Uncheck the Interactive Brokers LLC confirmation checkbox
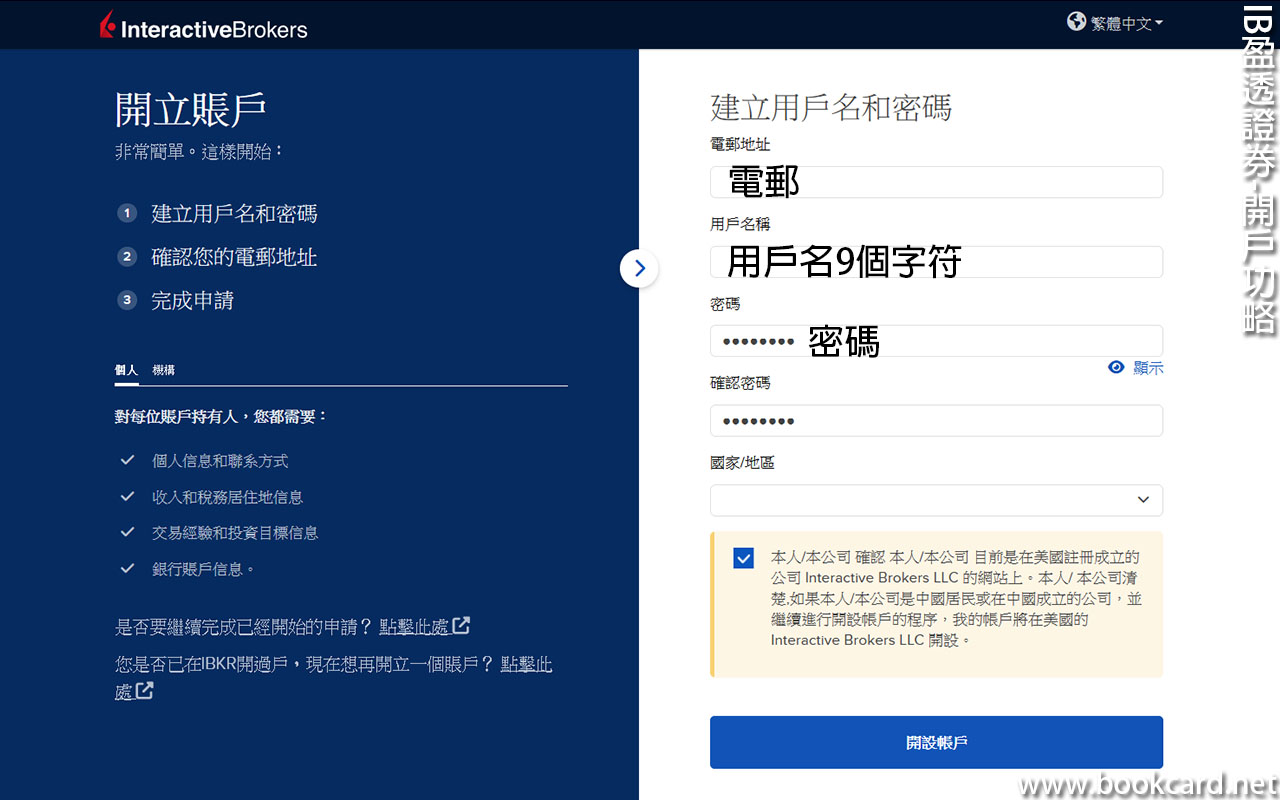 pyautogui.click(x=743, y=558)
